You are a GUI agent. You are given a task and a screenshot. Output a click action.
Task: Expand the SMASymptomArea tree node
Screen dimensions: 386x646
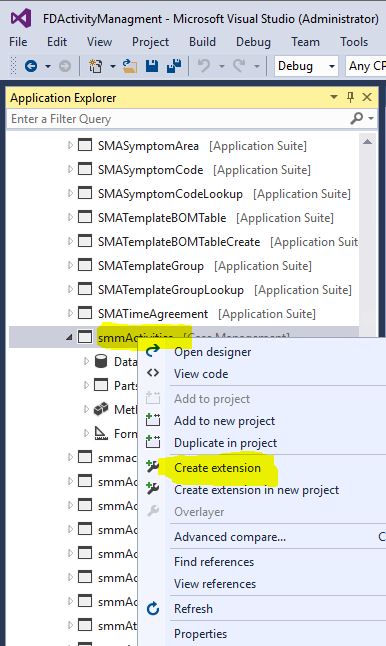70,145
